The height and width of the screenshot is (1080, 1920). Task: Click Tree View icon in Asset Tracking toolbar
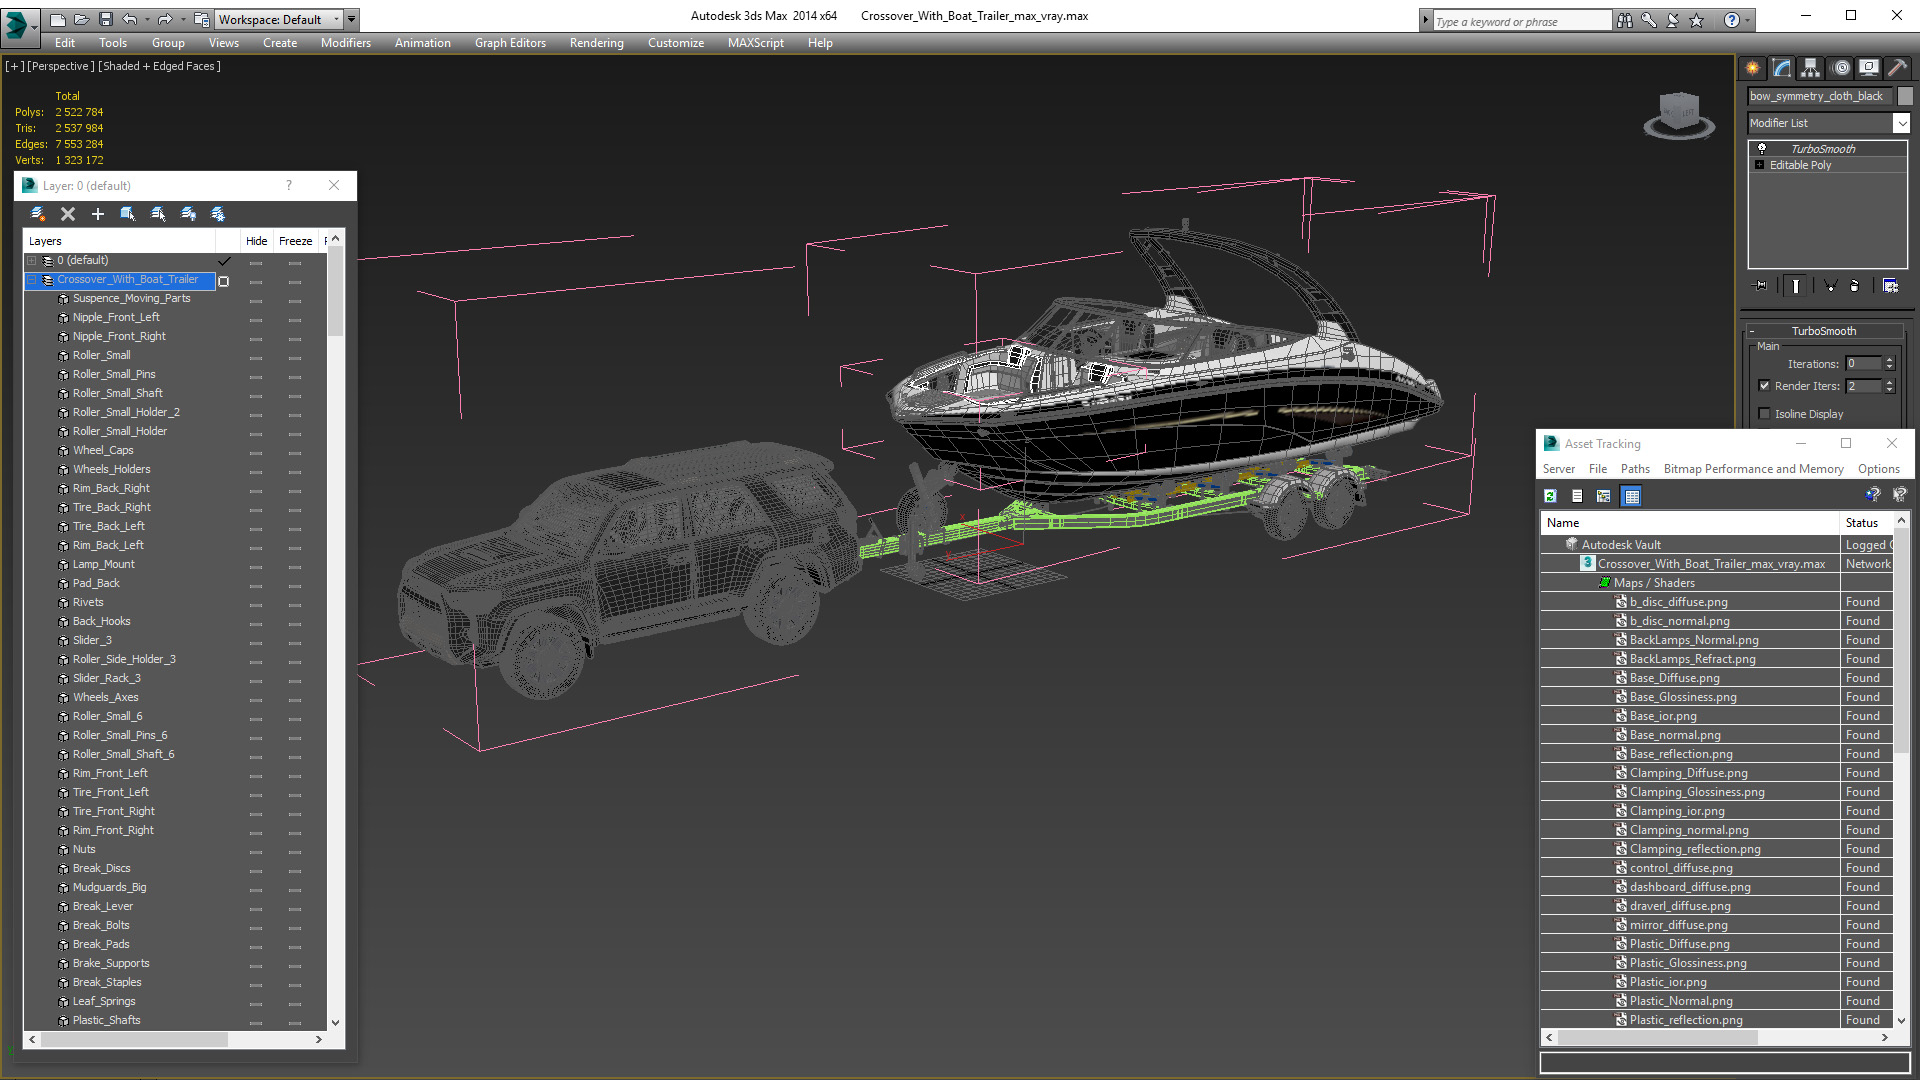1604,496
